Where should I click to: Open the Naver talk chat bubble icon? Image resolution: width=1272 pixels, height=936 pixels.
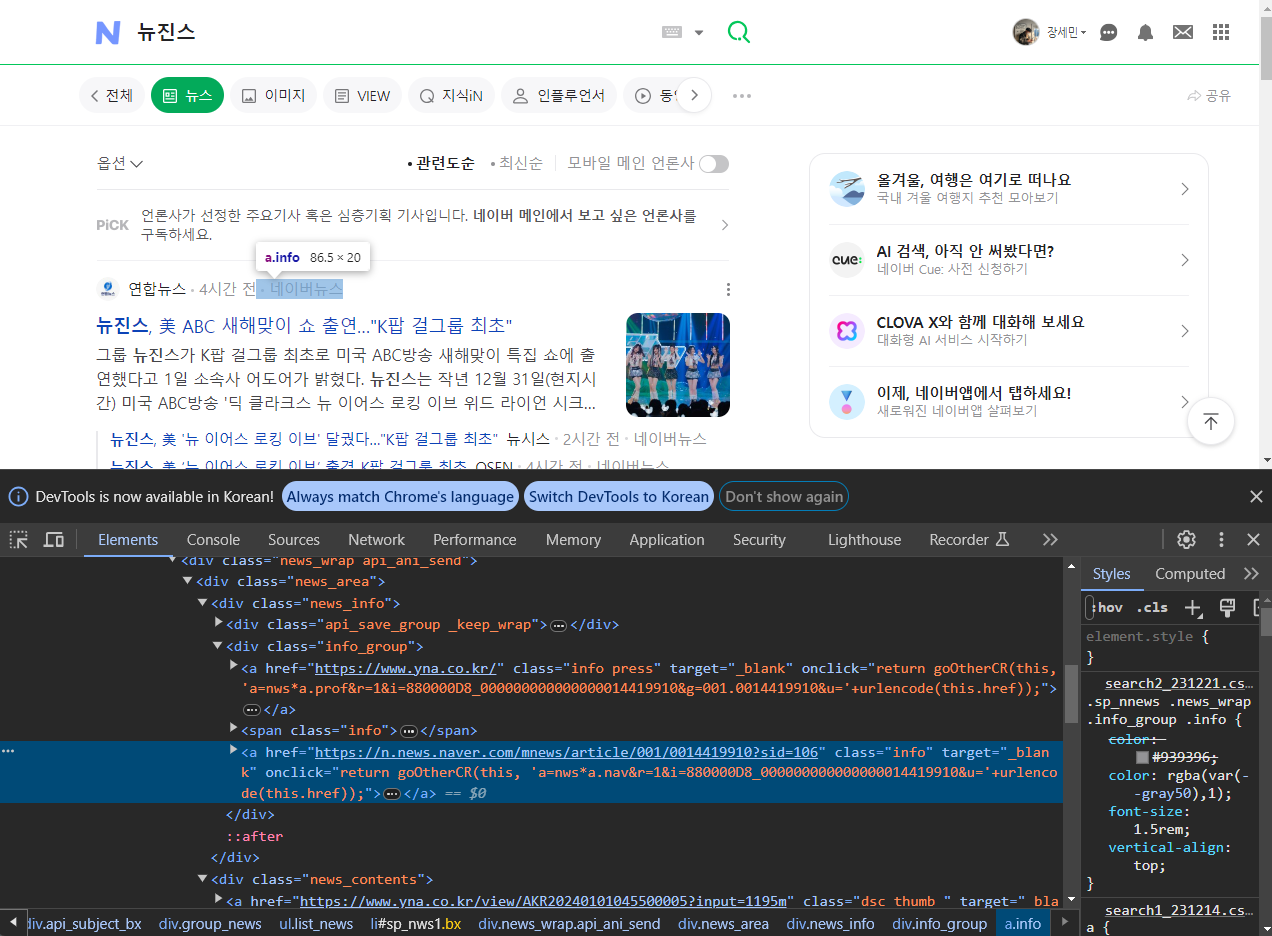click(x=1108, y=32)
